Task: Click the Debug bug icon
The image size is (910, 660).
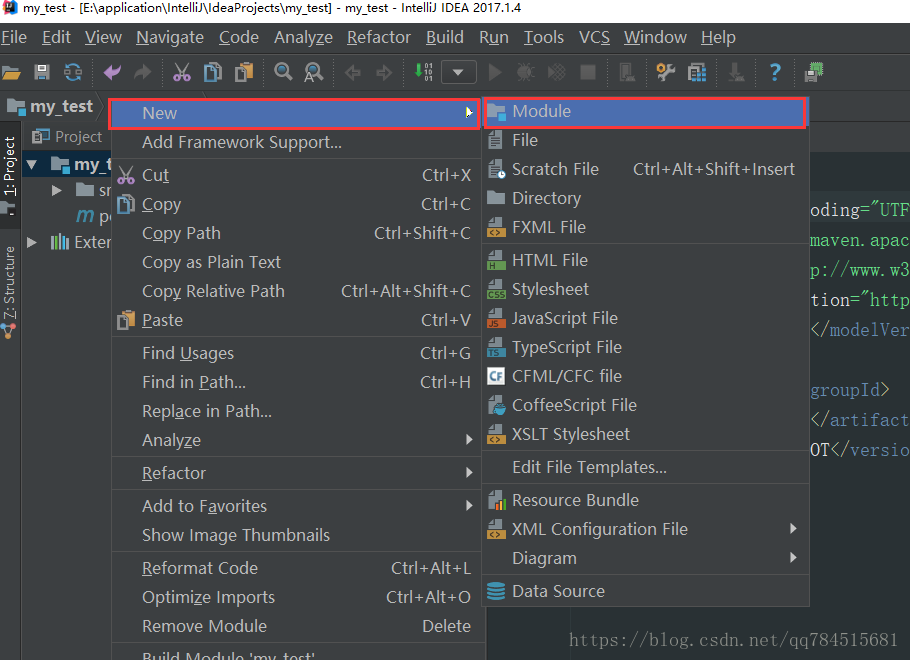Action: click(526, 72)
